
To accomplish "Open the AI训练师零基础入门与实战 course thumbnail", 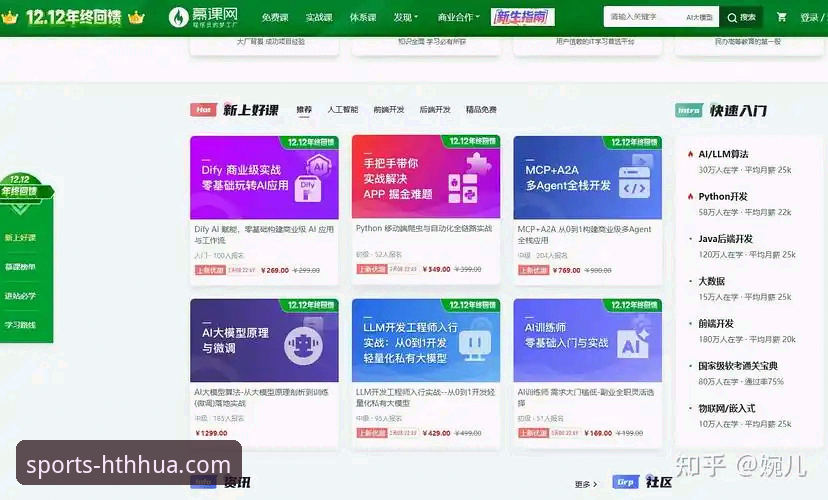I will [587, 341].
